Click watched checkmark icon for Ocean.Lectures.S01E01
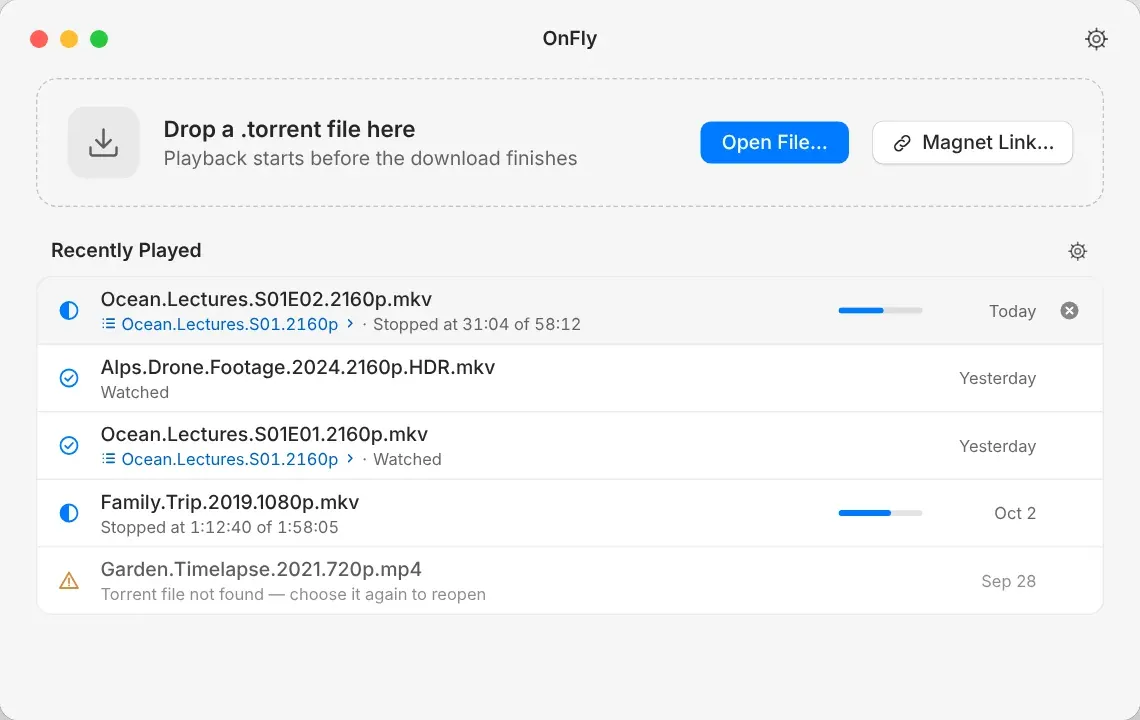The image size is (1140, 720). click(69, 445)
